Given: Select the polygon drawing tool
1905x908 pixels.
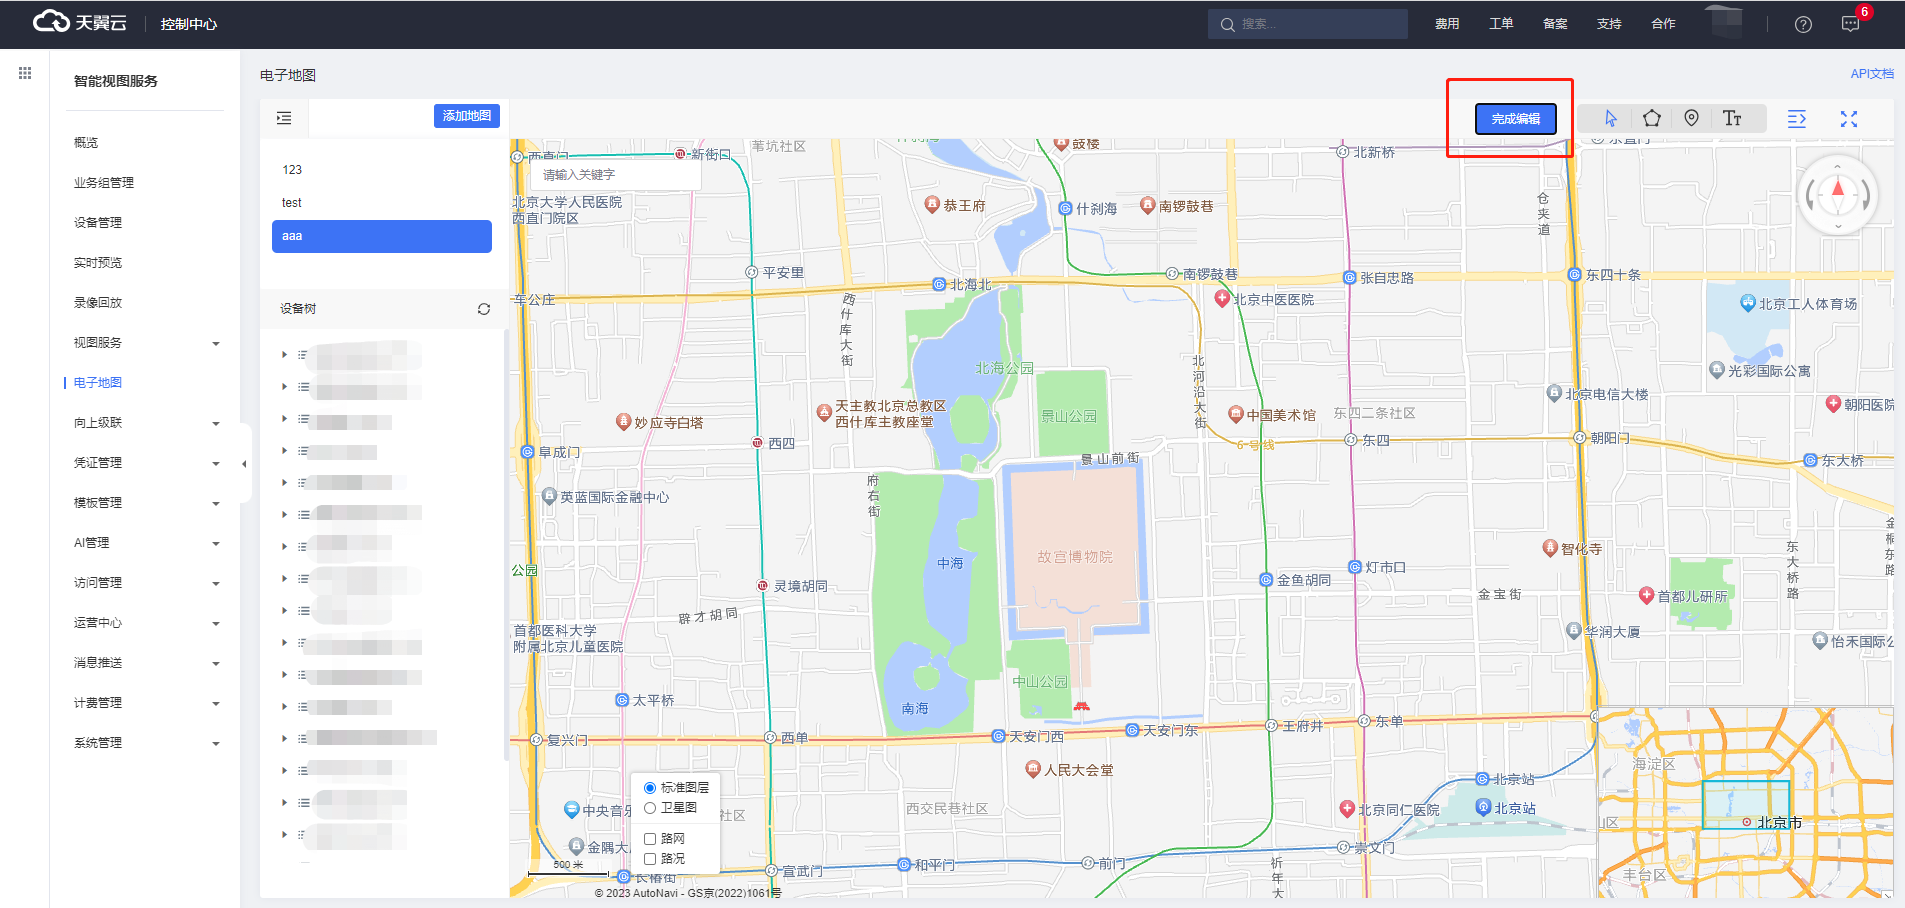Looking at the screenshot, I should coord(1651,118).
